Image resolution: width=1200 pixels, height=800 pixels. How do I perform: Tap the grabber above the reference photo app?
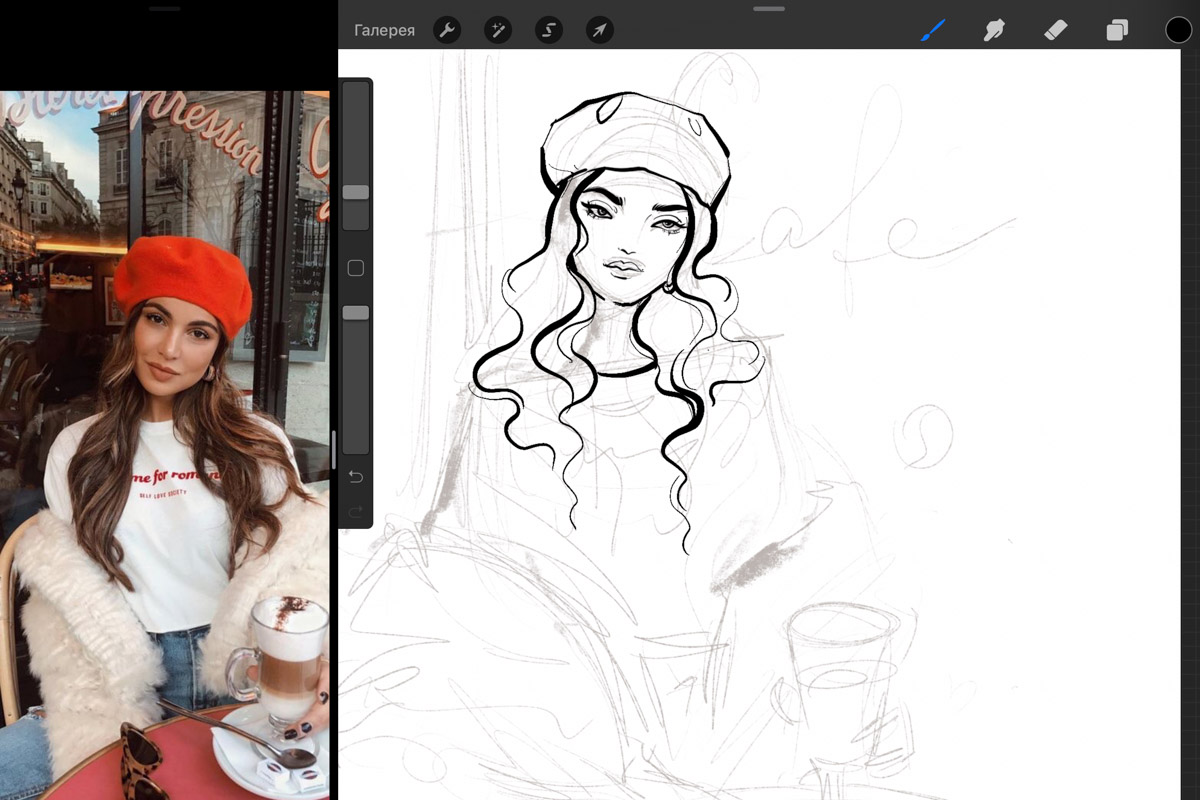click(166, 8)
